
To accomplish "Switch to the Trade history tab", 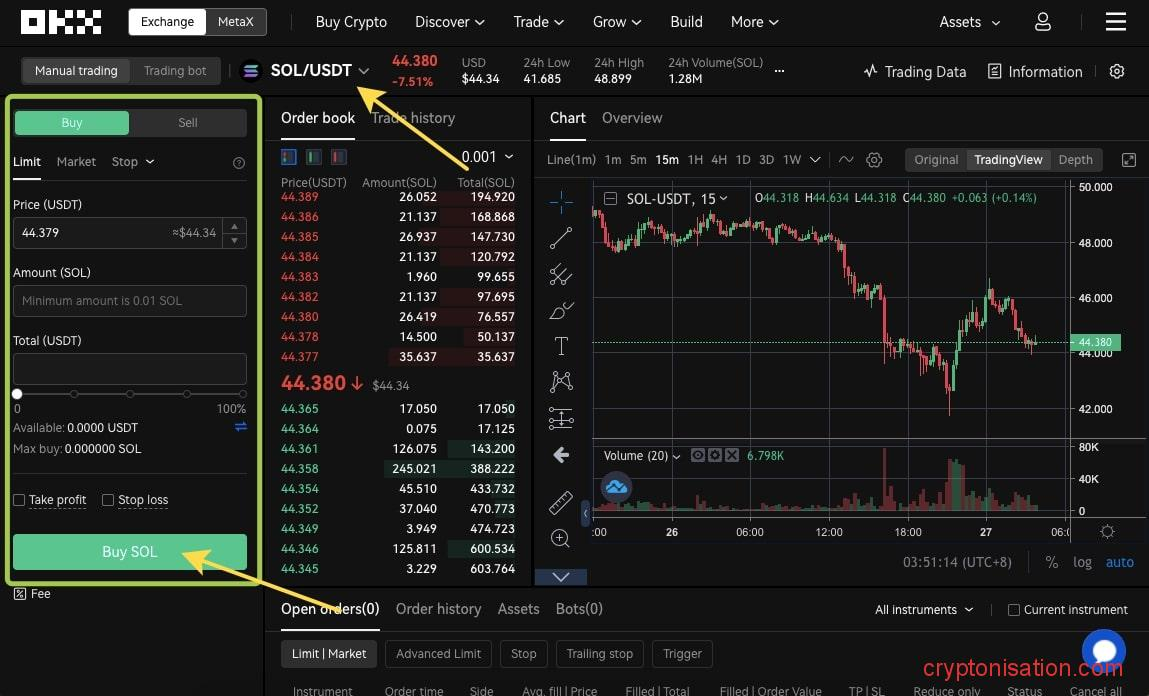I will [413, 118].
